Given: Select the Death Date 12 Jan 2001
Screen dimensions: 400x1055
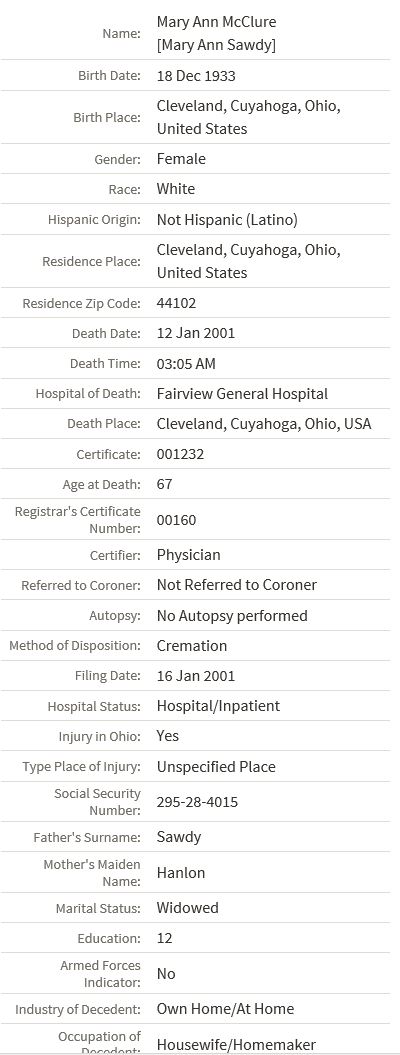Looking at the screenshot, I should pyautogui.click(x=196, y=333).
